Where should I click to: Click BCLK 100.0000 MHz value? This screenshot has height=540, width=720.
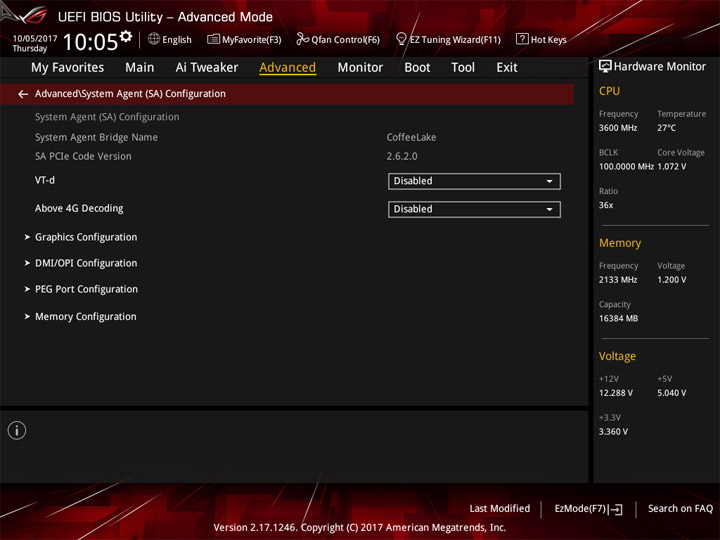pos(626,166)
